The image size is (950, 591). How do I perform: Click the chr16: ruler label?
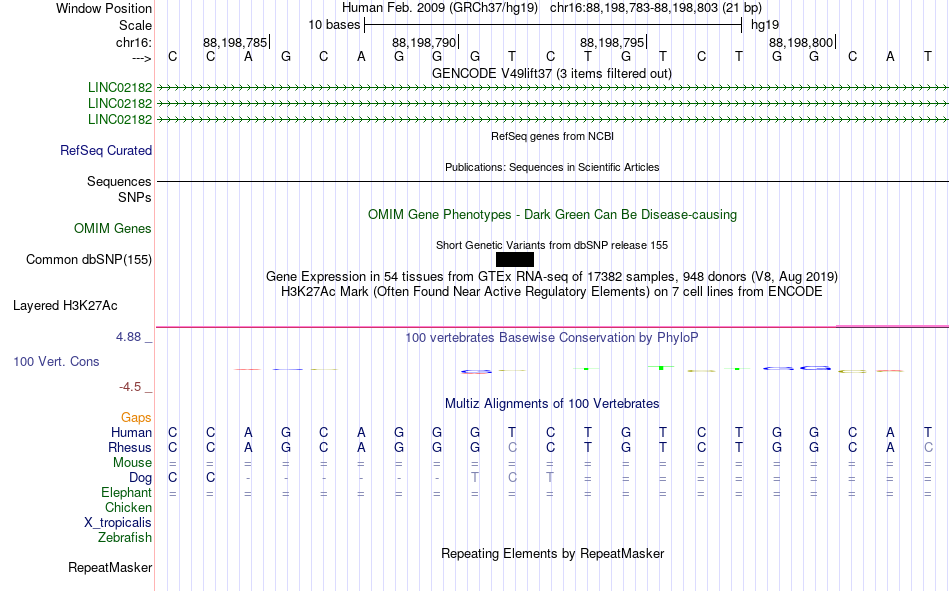pyautogui.click(x=134, y=42)
